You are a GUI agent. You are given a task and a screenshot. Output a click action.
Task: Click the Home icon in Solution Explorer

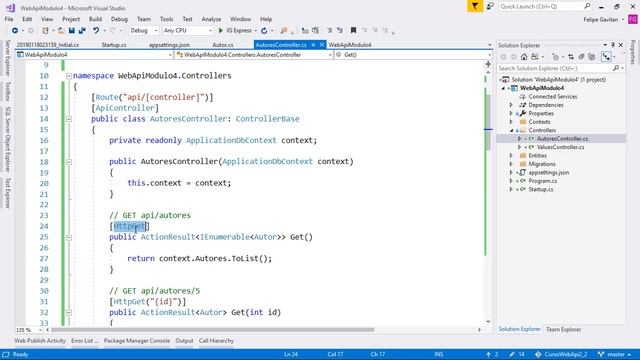coord(524,57)
